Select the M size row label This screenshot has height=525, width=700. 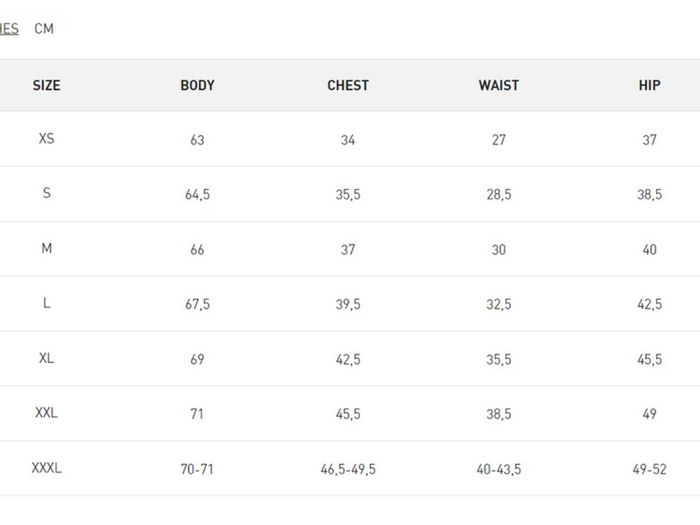[x=46, y=248]
